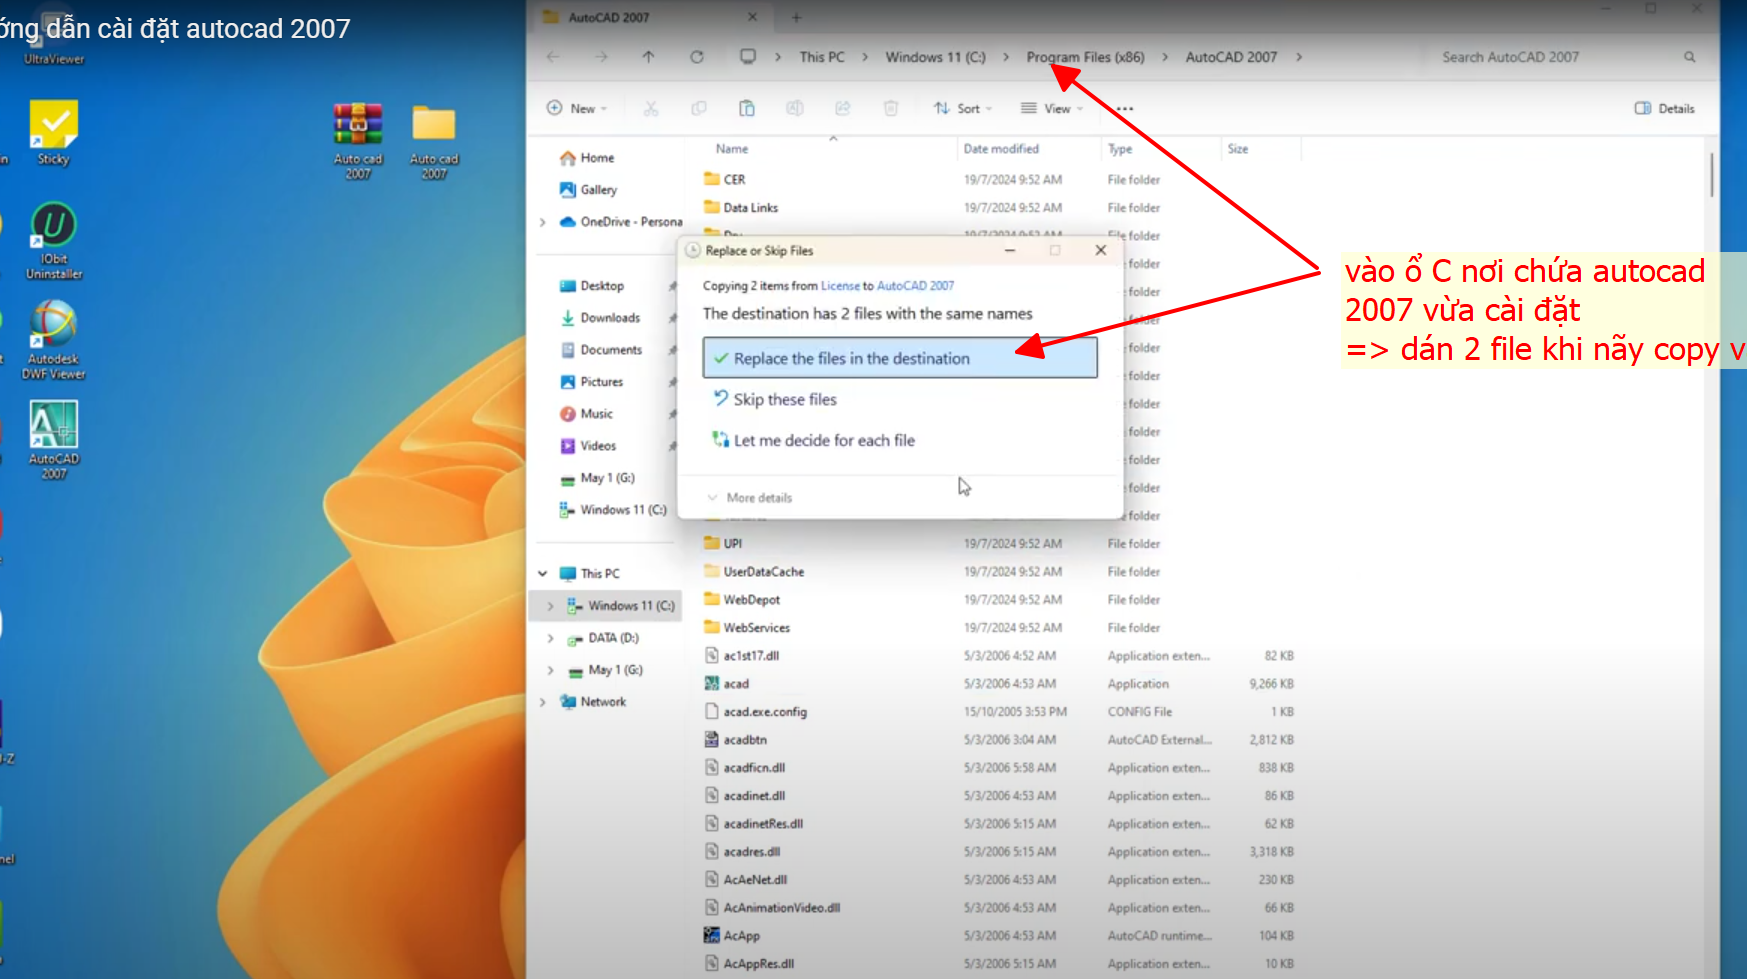Click Windows 11 (C:) in the breadcrumb
The height and width of the screenshot is (979, 1747).
tap(935, 57)
